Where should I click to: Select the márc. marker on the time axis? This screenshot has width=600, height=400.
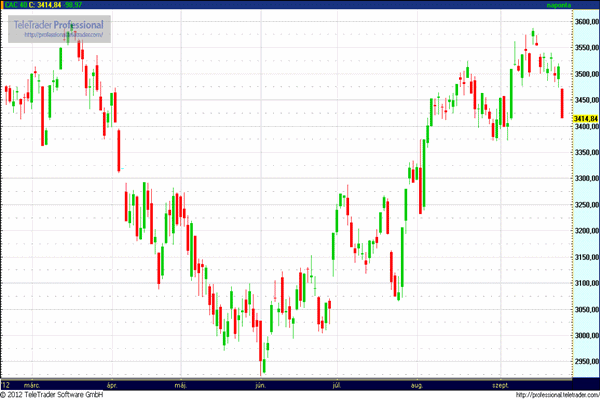32,384
